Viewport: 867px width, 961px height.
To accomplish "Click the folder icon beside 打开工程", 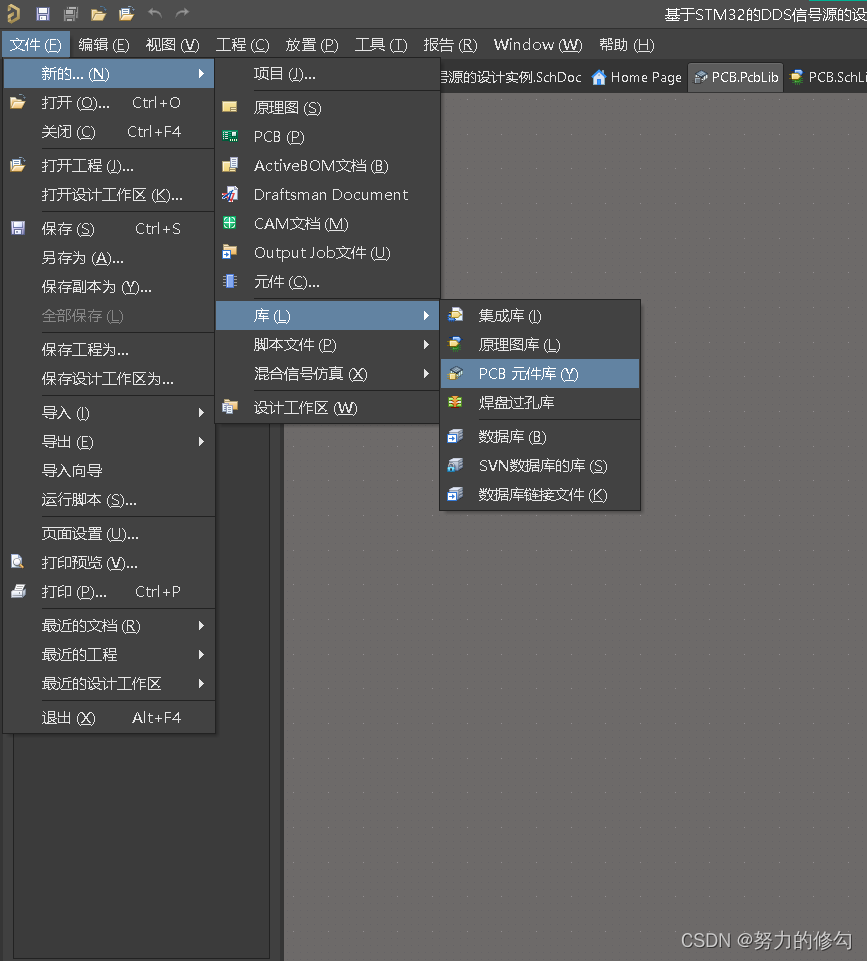I will pyautogui.click(x=18, y=165).
